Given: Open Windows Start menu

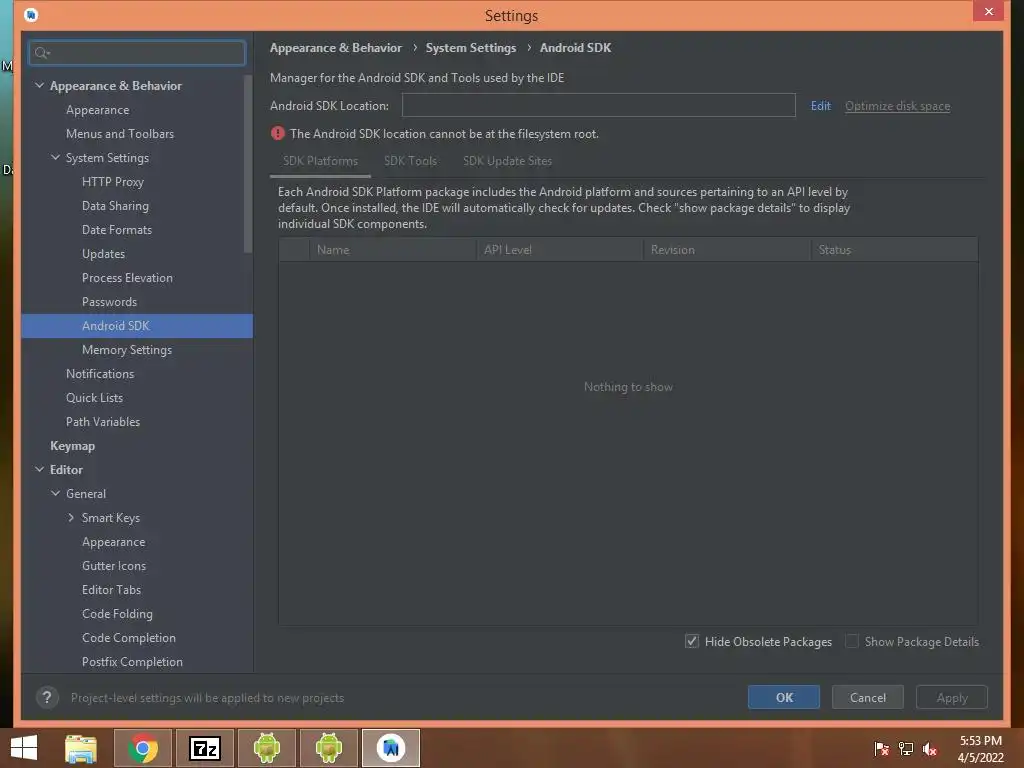Looking at the screenshot, I should click(24, 748).
